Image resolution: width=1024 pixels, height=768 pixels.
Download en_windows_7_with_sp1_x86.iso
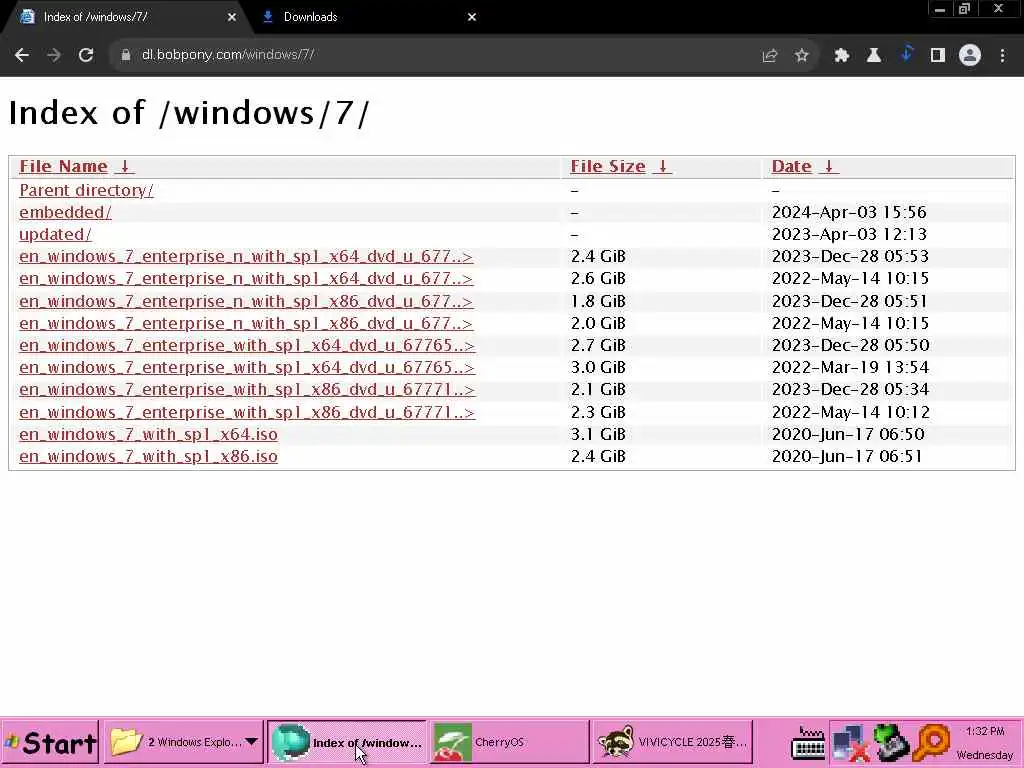point(148,456)
